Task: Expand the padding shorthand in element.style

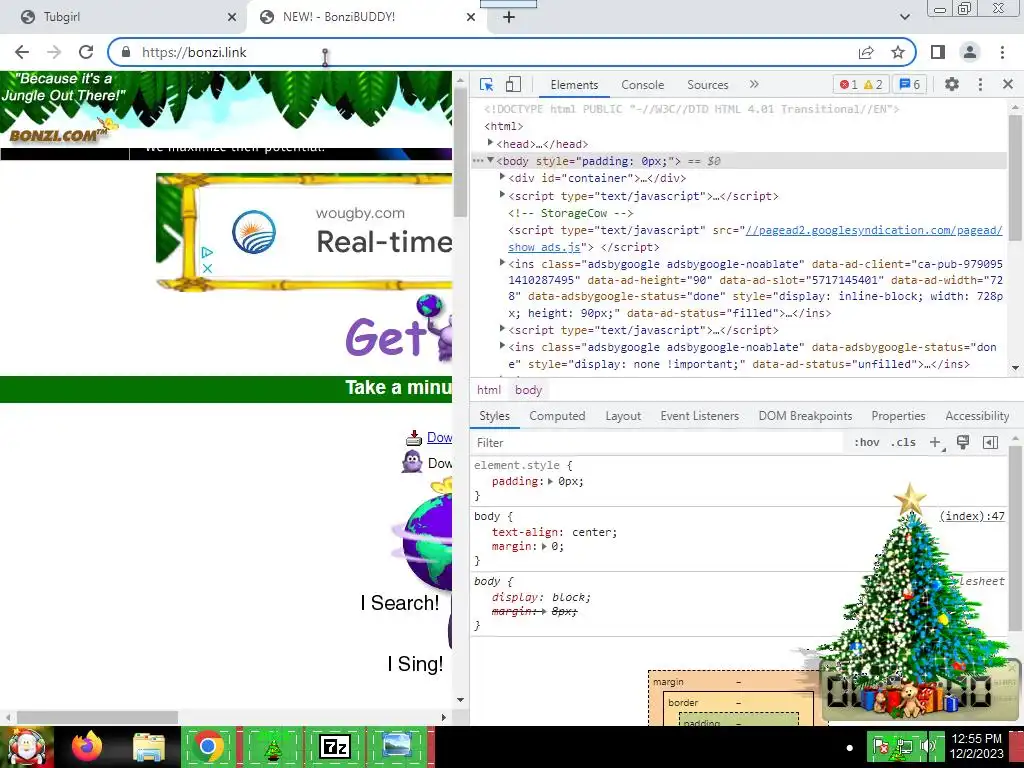Action: click(551, 481)
